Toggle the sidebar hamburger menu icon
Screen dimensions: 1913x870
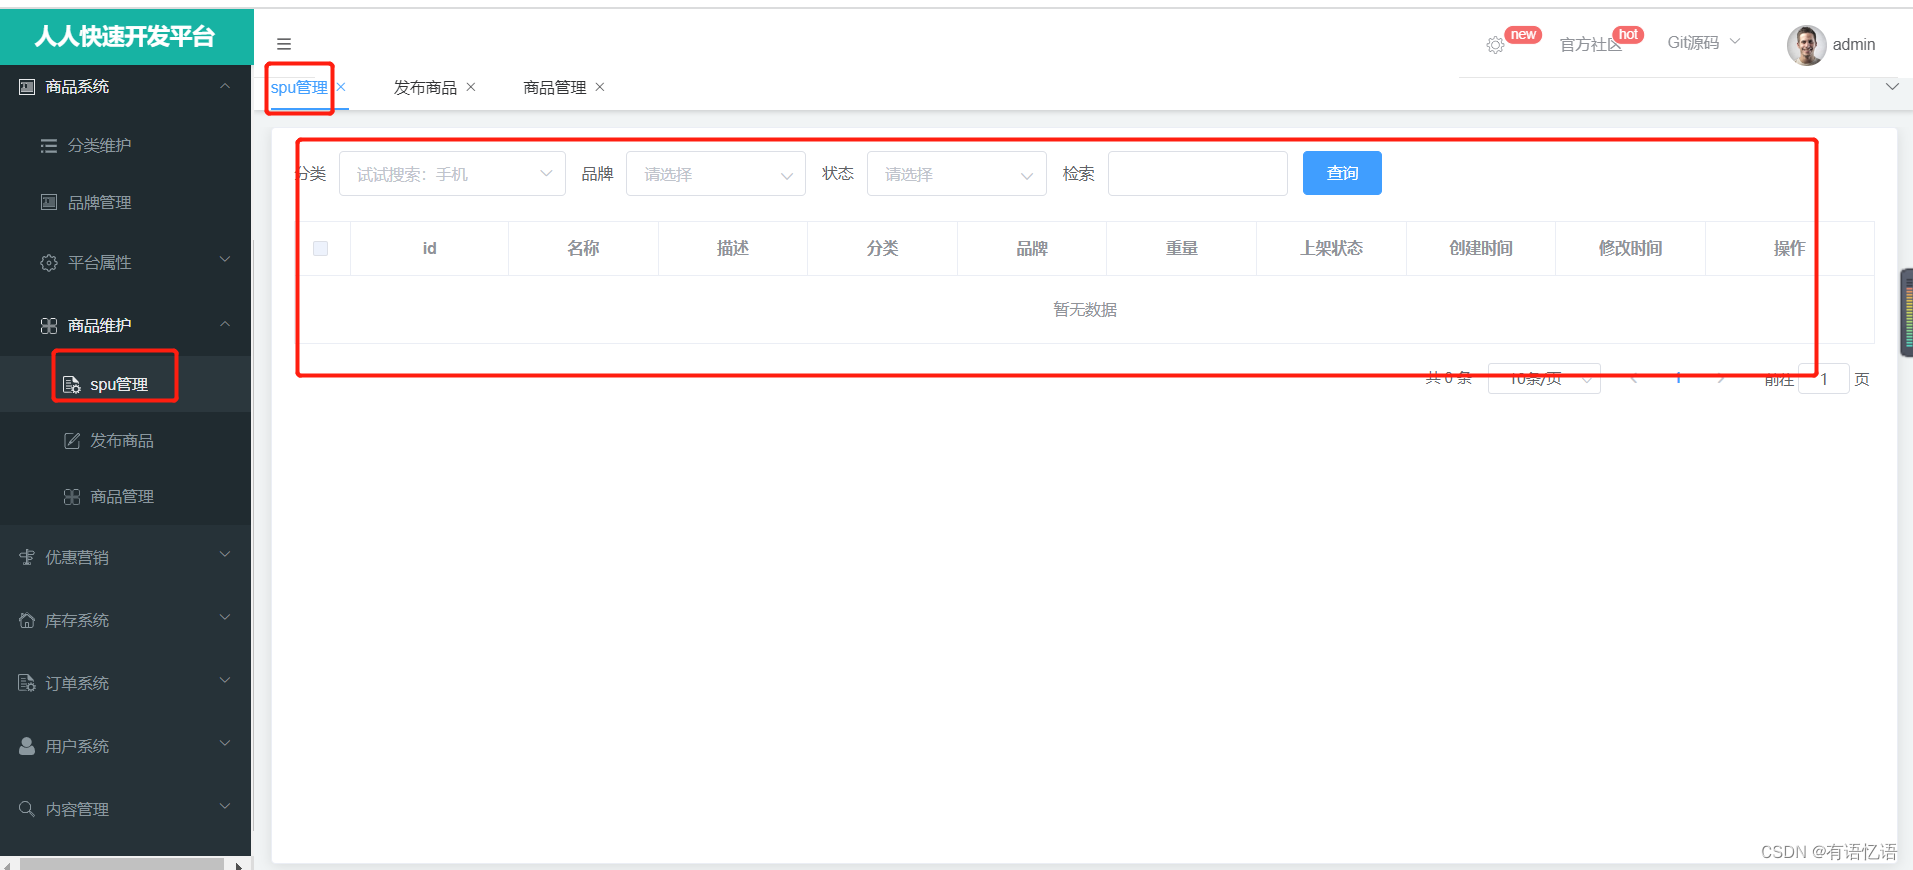[x=284, y=44]
